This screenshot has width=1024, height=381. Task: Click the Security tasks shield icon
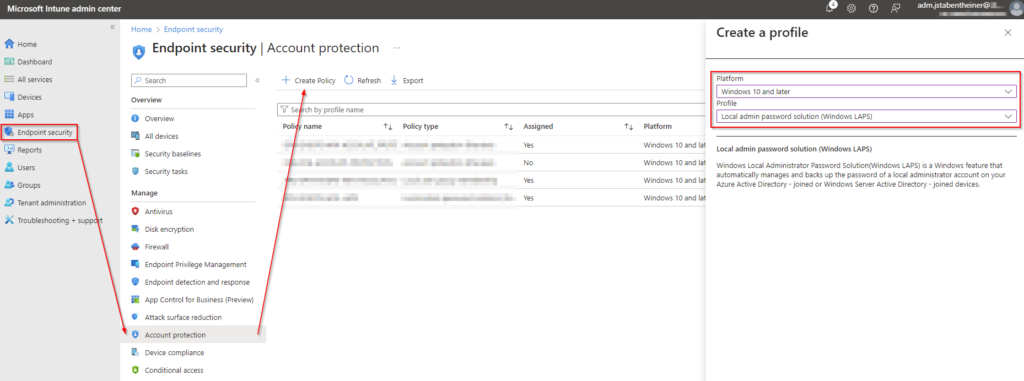(135, 172)
